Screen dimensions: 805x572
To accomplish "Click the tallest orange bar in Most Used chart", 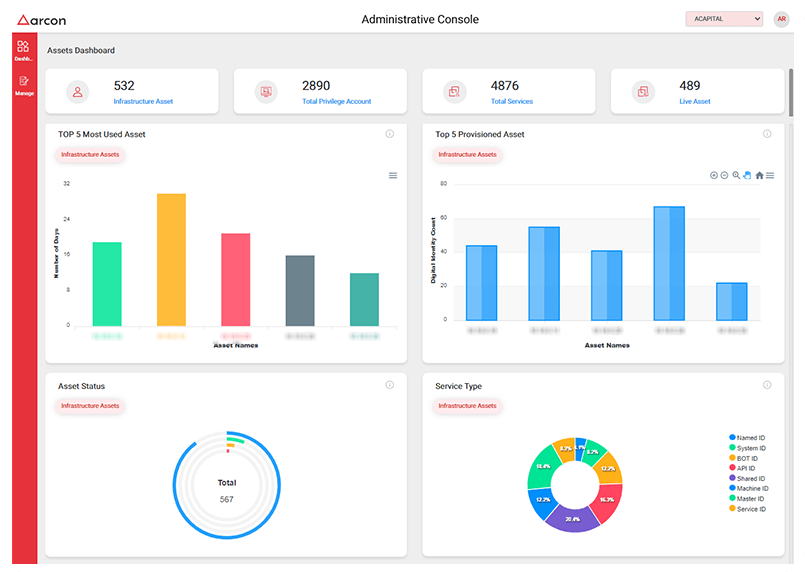I will [x=171, y=260].
